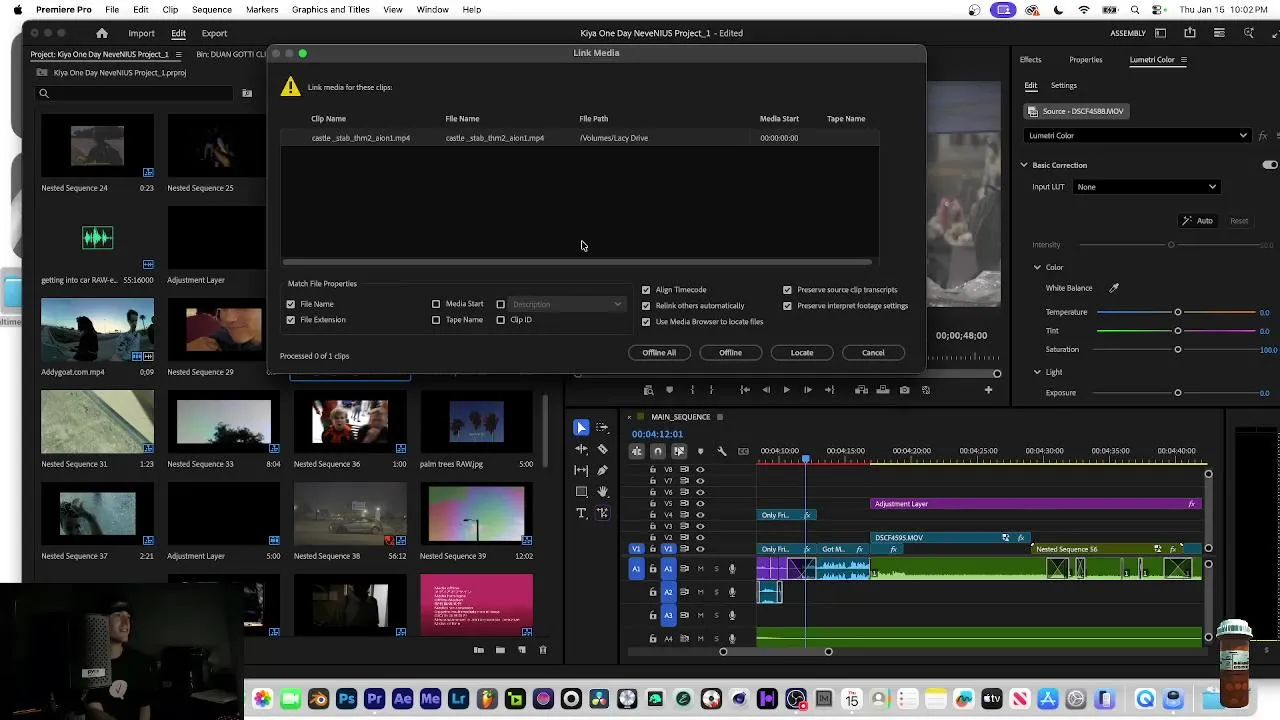Hide track V4 with its eye icon
Image resolution: width=1280 pixels, height=720 pixels.
[700, 515]
